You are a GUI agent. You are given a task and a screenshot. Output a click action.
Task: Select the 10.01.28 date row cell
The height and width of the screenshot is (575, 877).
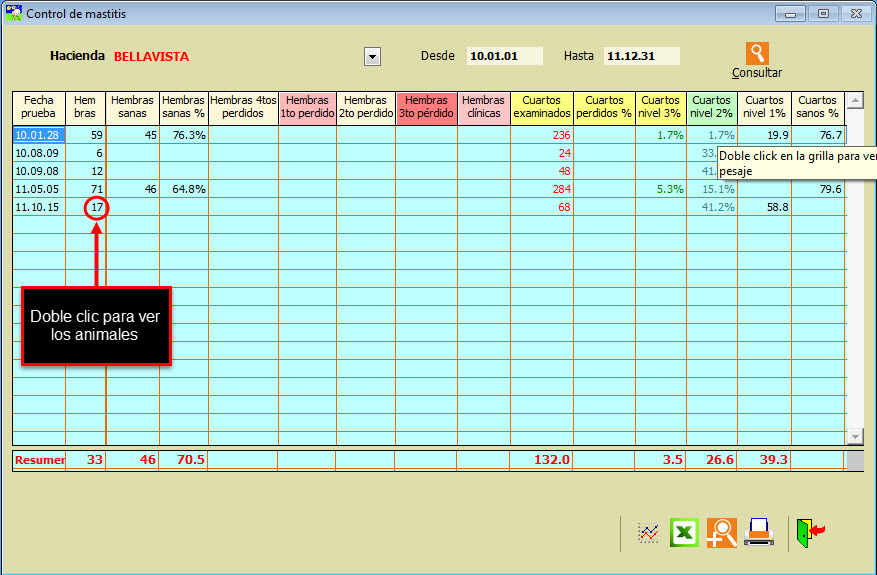(39, 135)
